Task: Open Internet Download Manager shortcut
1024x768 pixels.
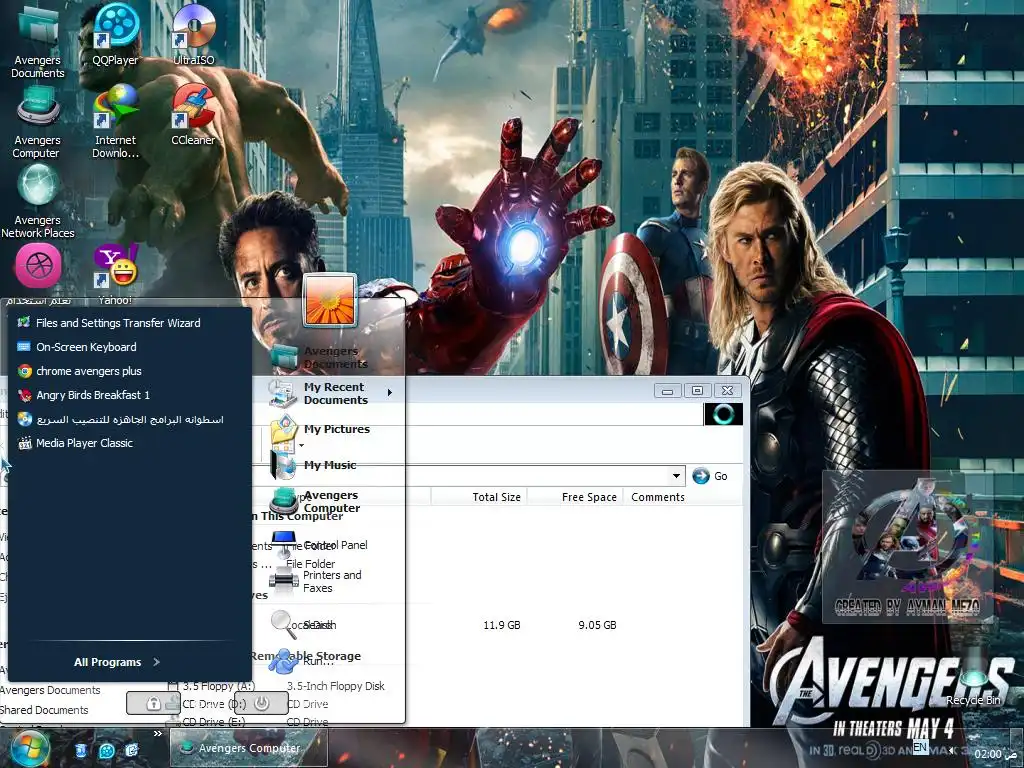Action: coord(116,120)
